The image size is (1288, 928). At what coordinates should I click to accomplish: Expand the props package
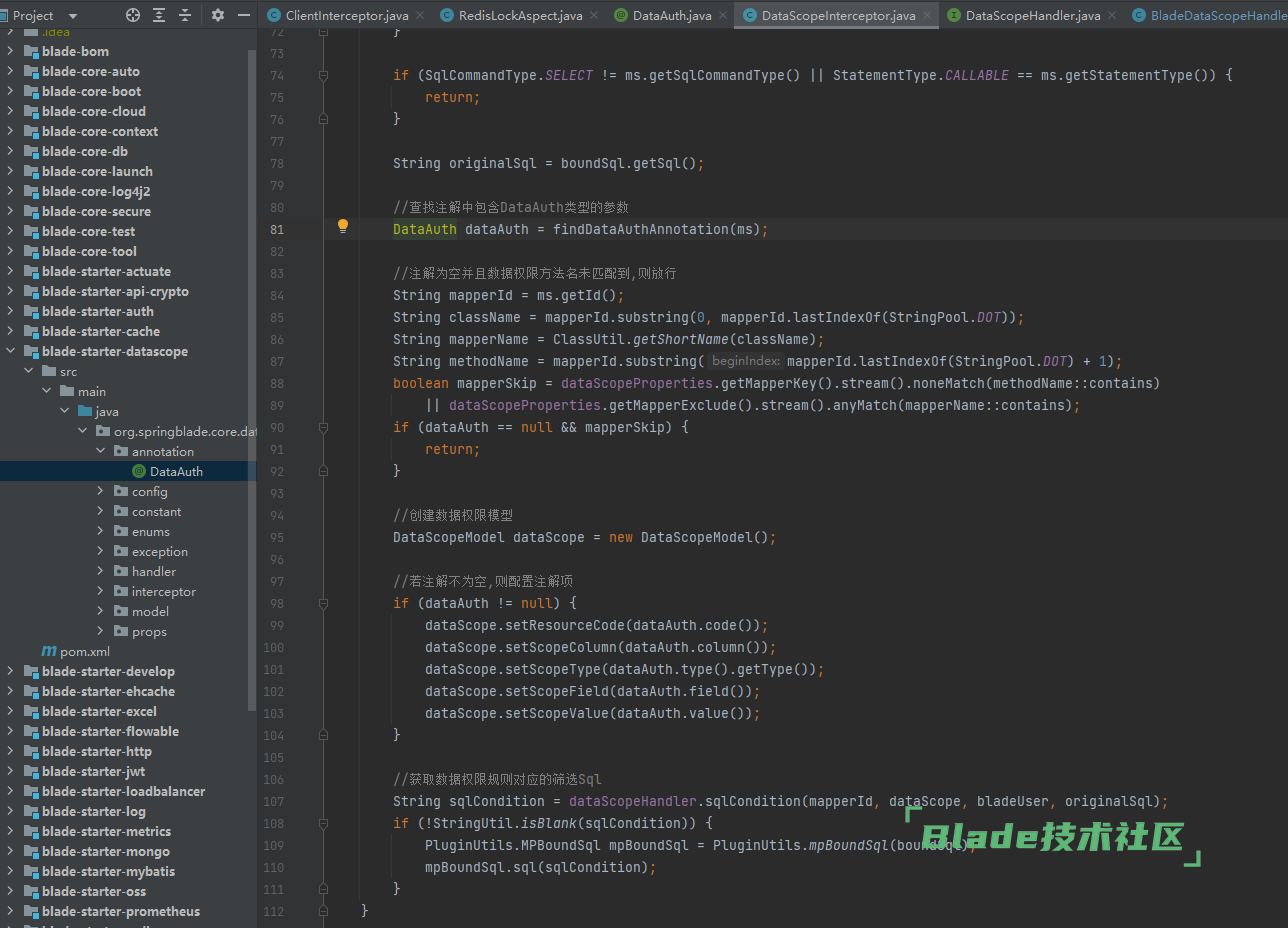pos(100,631)
